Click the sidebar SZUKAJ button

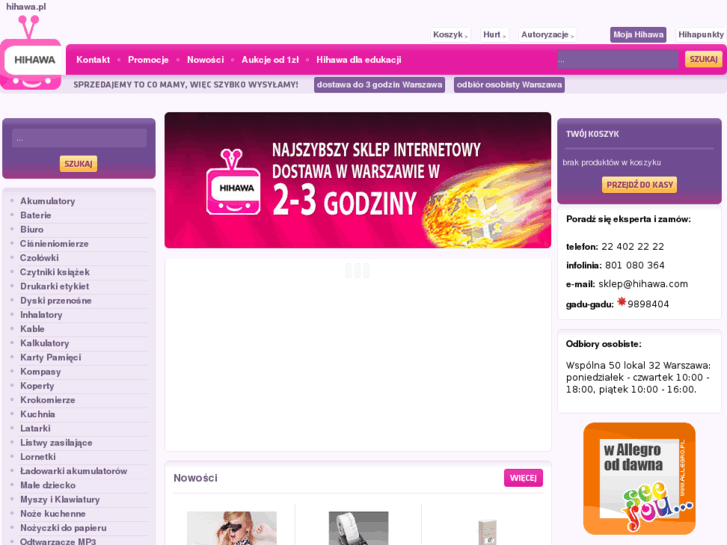pos(78,164)
